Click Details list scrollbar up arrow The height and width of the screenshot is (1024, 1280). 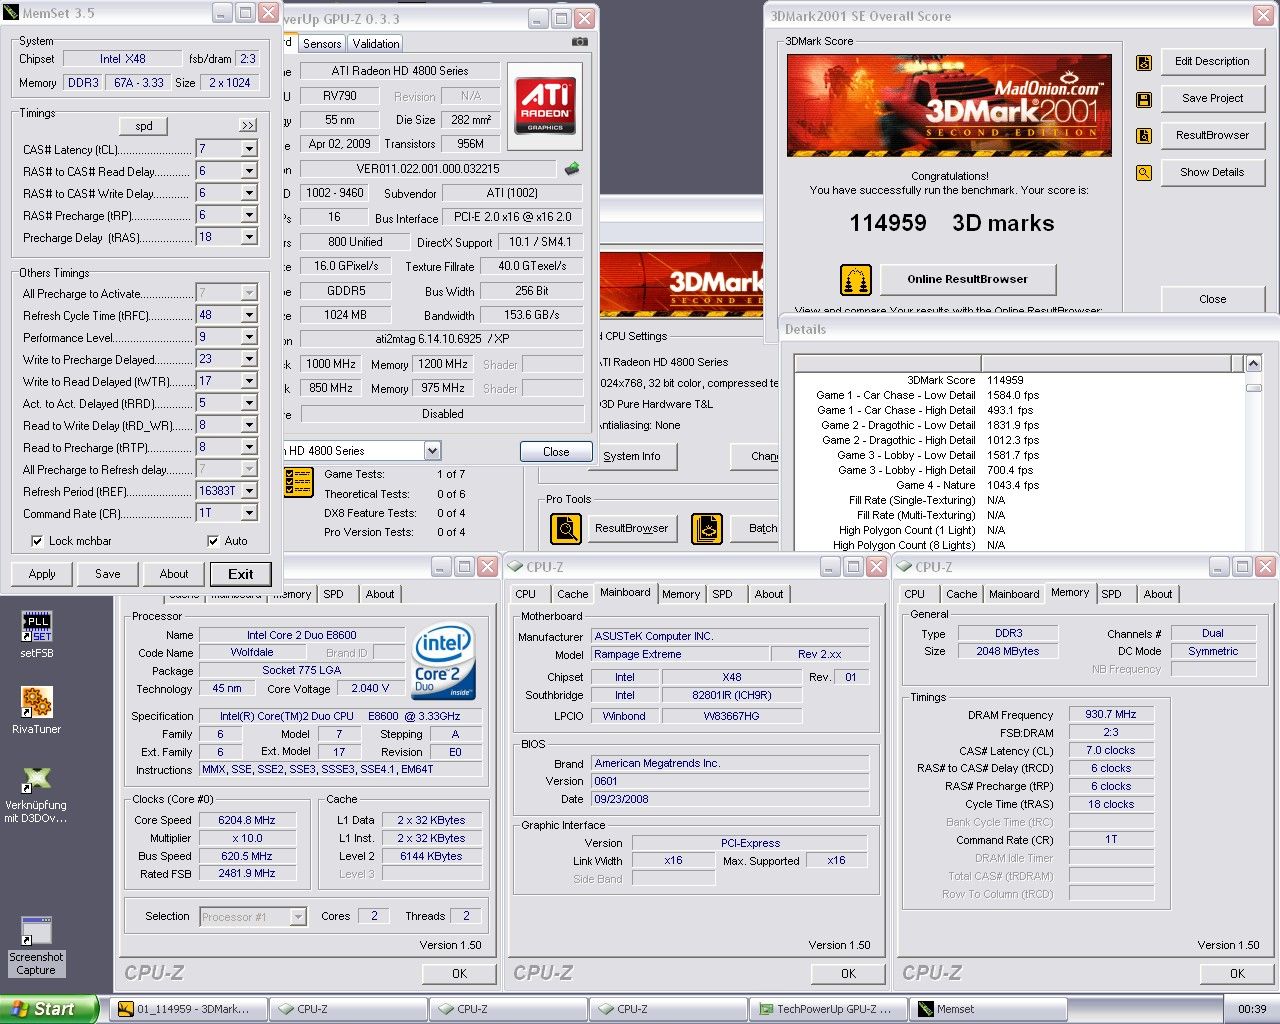[1253, 364]
